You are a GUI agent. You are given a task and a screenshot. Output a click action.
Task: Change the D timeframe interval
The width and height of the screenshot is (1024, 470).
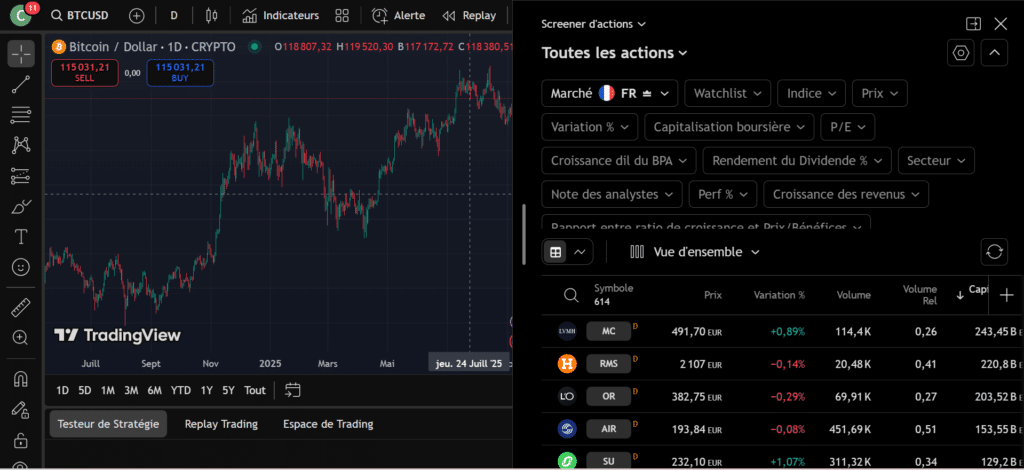coord(174,16)
